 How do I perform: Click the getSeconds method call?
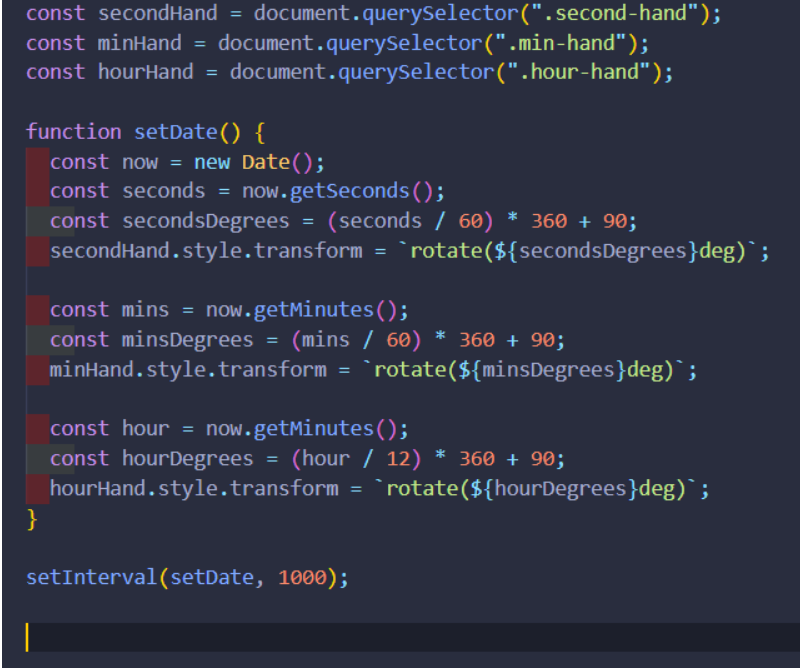[x=349, y=191]
